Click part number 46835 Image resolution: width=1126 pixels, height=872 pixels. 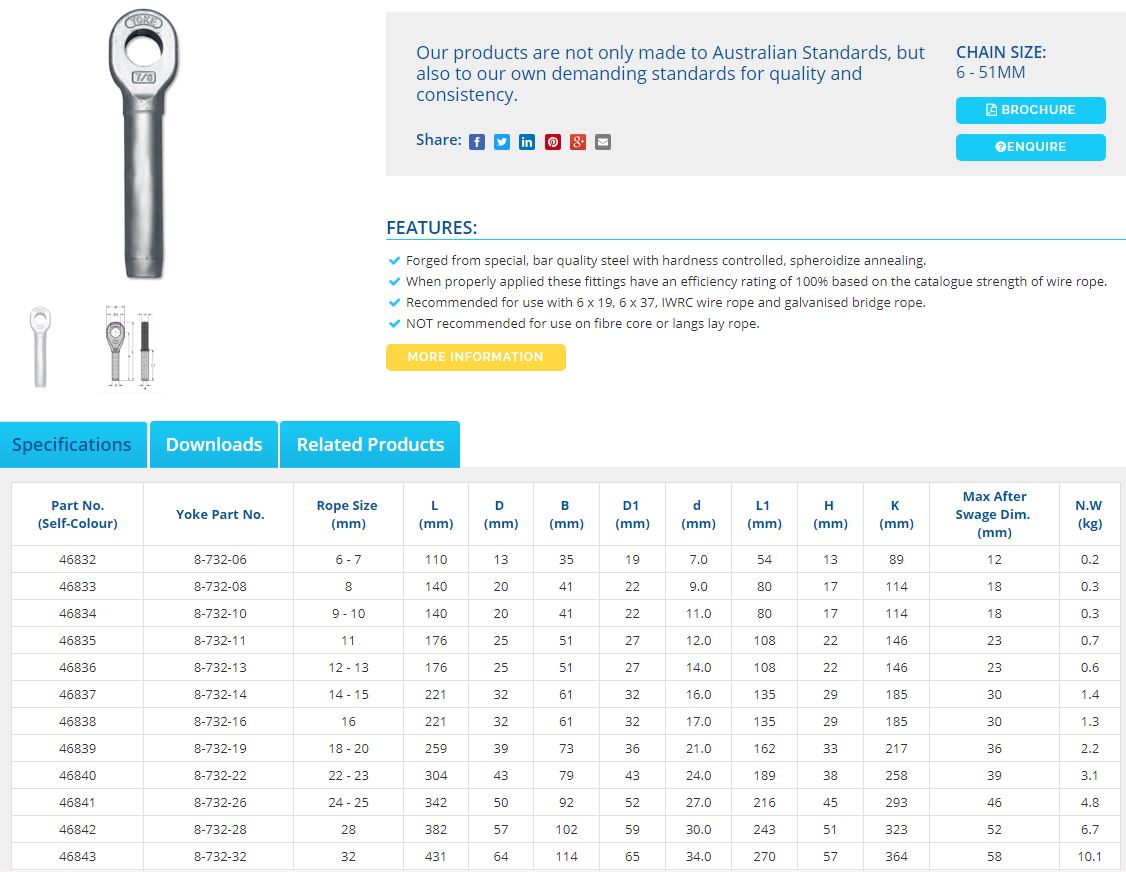[x=78, y=641]
